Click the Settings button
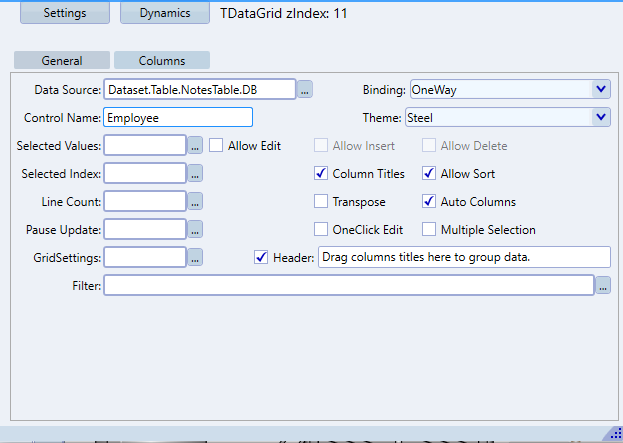623x443 pixels. 62,14
